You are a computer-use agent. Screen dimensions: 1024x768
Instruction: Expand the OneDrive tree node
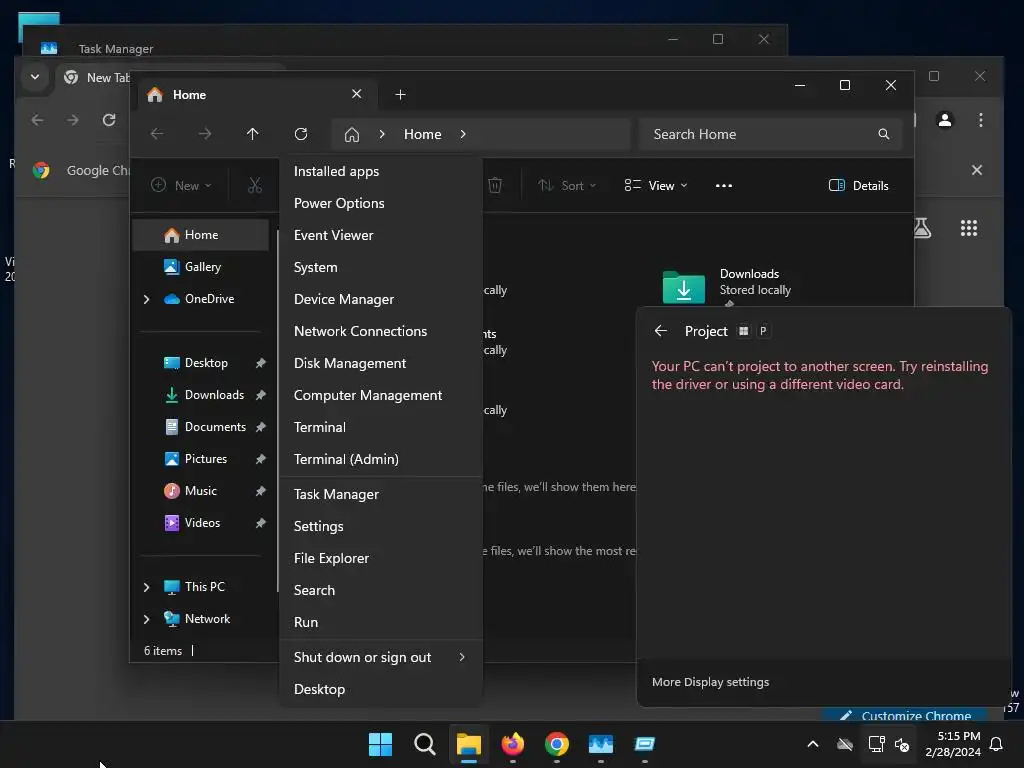[x=146, y=299]
